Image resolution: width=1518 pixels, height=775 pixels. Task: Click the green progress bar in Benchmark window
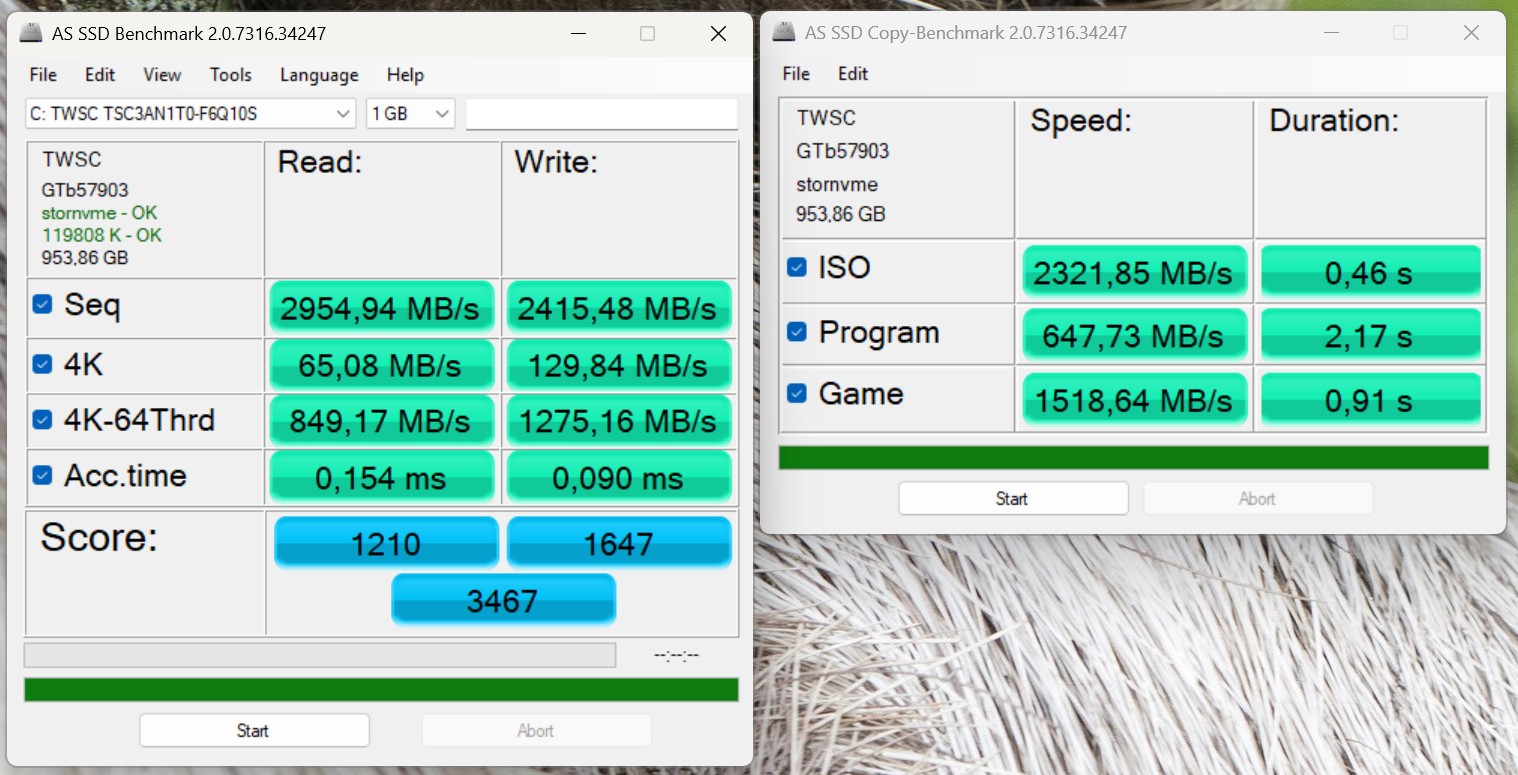point(381,689)
